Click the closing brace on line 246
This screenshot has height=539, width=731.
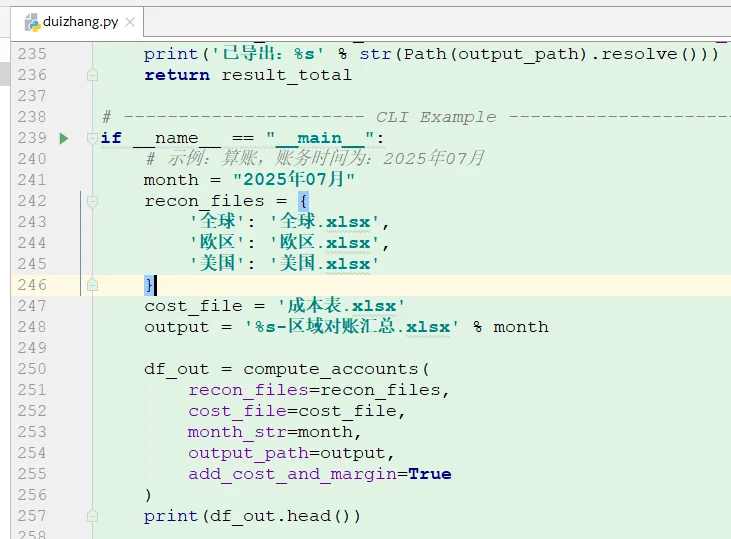pyautogui.click(x=149, y=285)
